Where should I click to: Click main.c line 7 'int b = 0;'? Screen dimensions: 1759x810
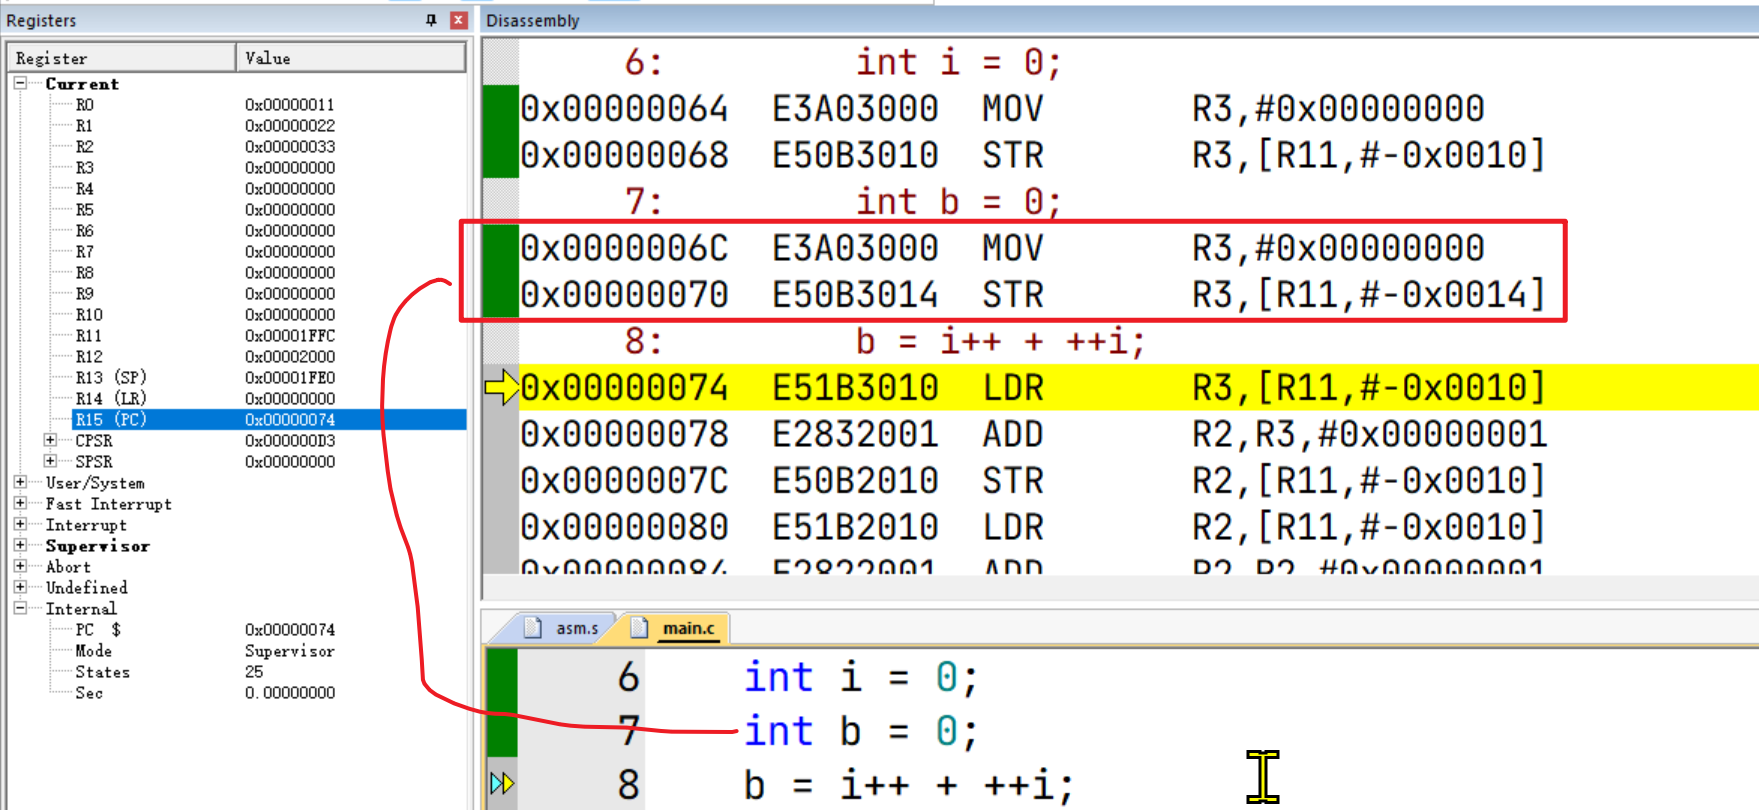tap(860, 731)
